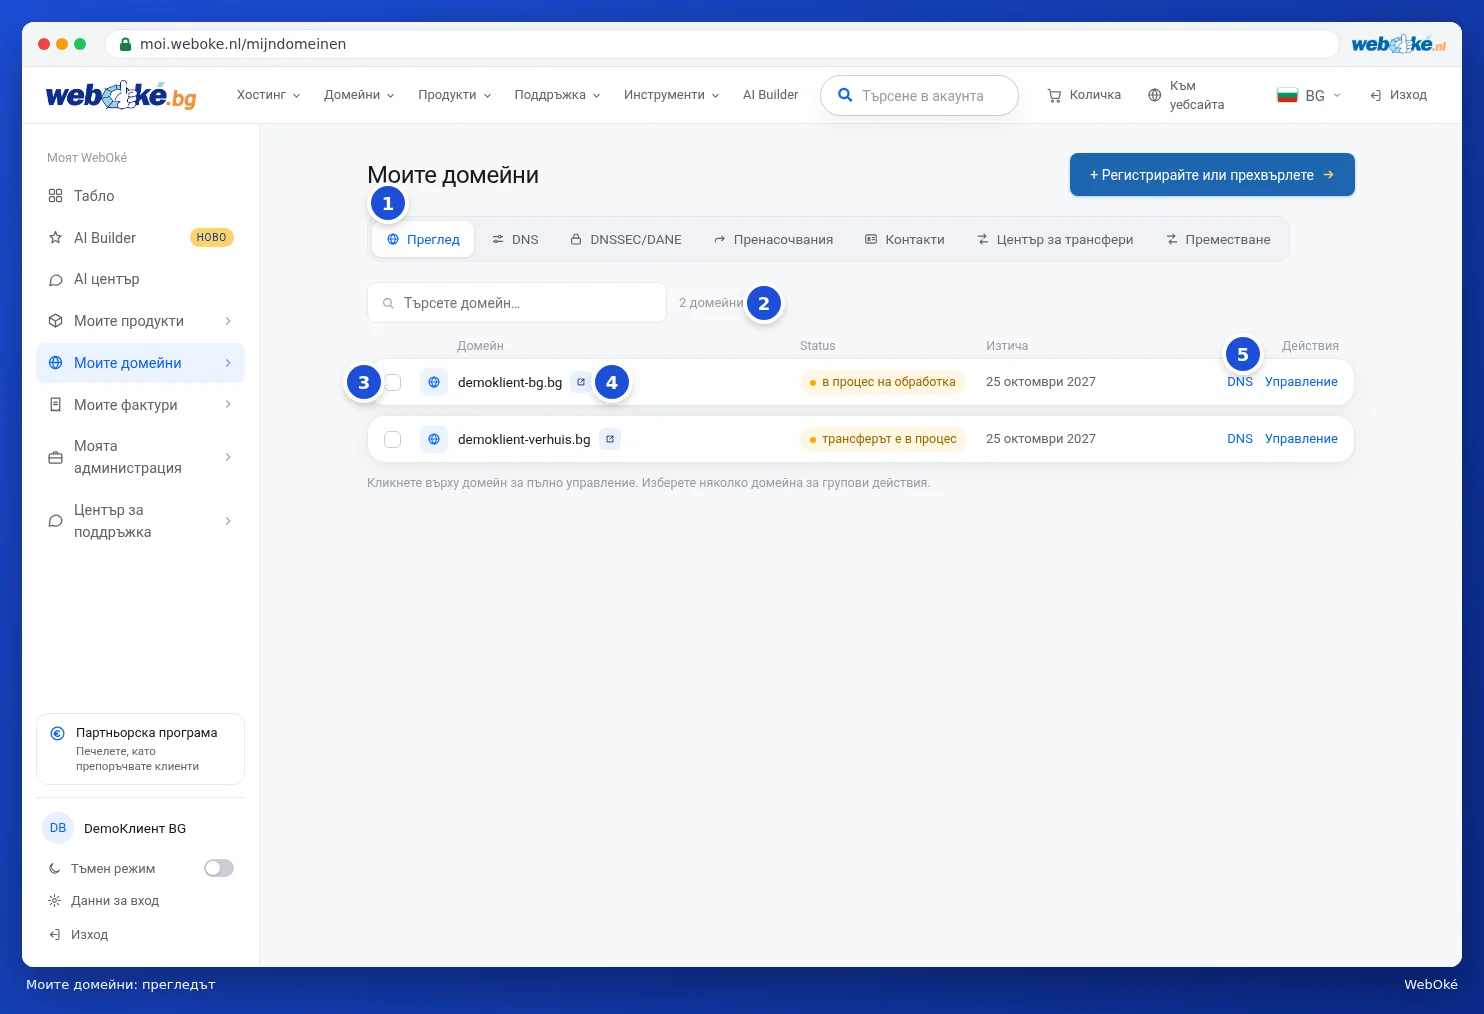Expand Моите продукти in sidebar

click(x=140, y=321)
